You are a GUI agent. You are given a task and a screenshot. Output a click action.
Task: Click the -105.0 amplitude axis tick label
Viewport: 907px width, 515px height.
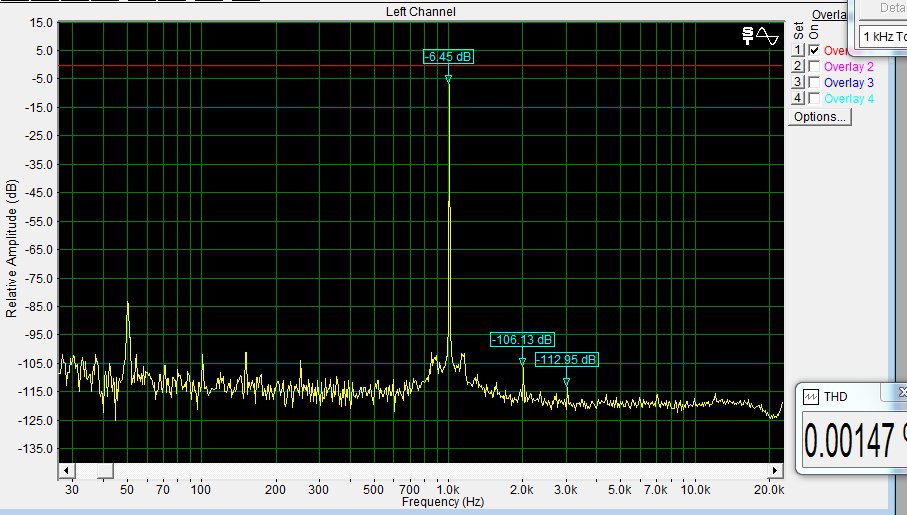point(37,363)
